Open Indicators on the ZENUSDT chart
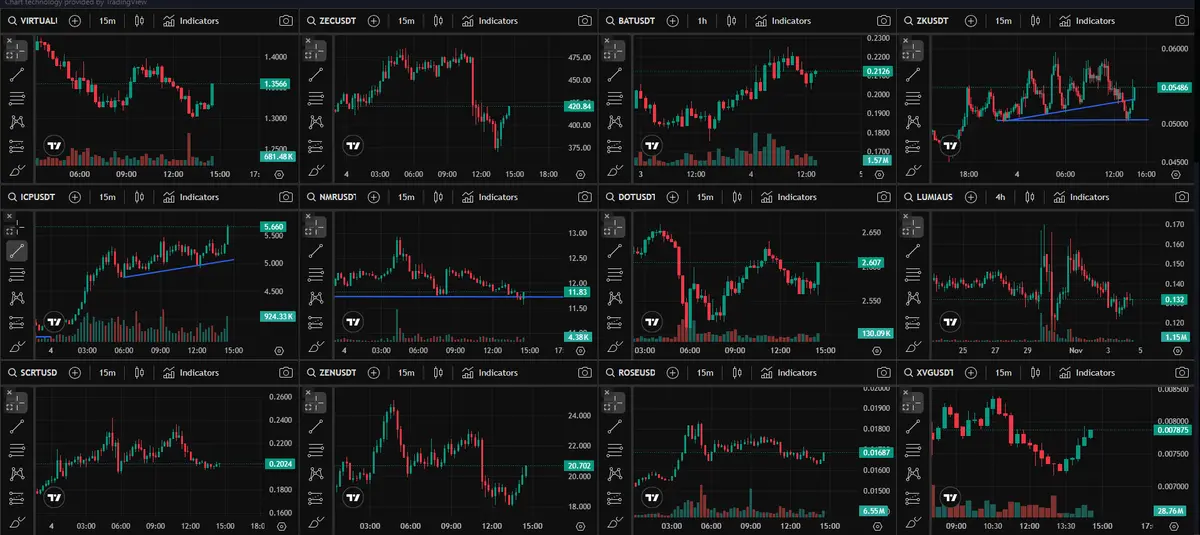This screenshot has width=1200, height=535. (x=489, y=373)
